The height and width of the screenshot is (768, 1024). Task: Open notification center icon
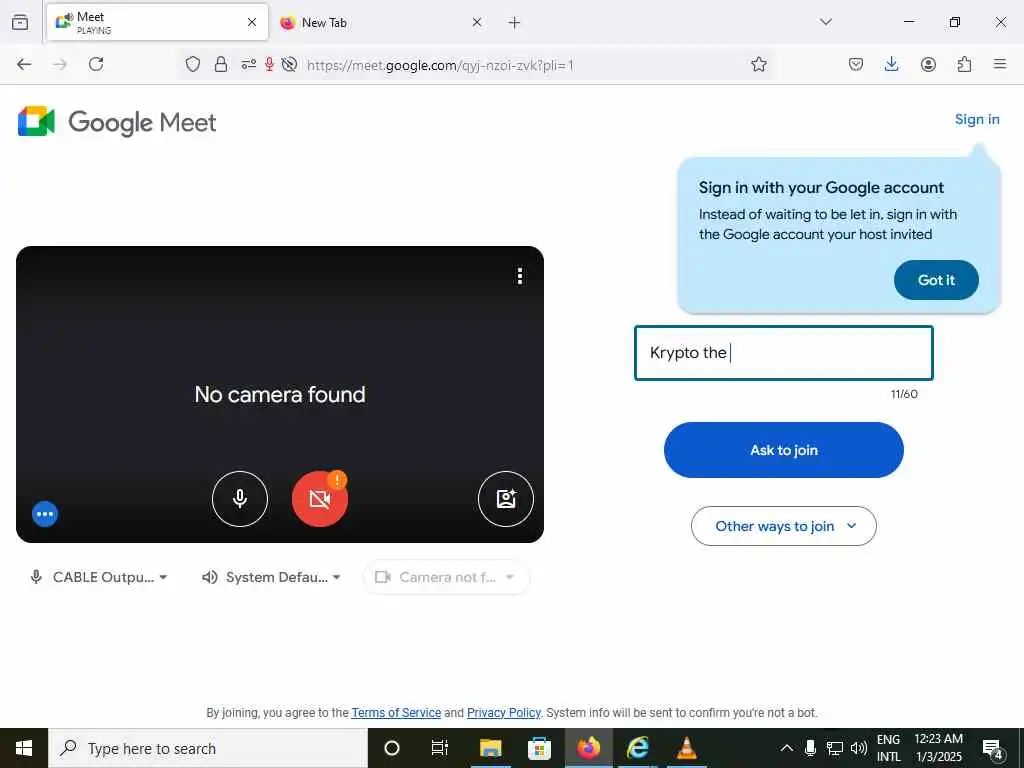[993, 749]
